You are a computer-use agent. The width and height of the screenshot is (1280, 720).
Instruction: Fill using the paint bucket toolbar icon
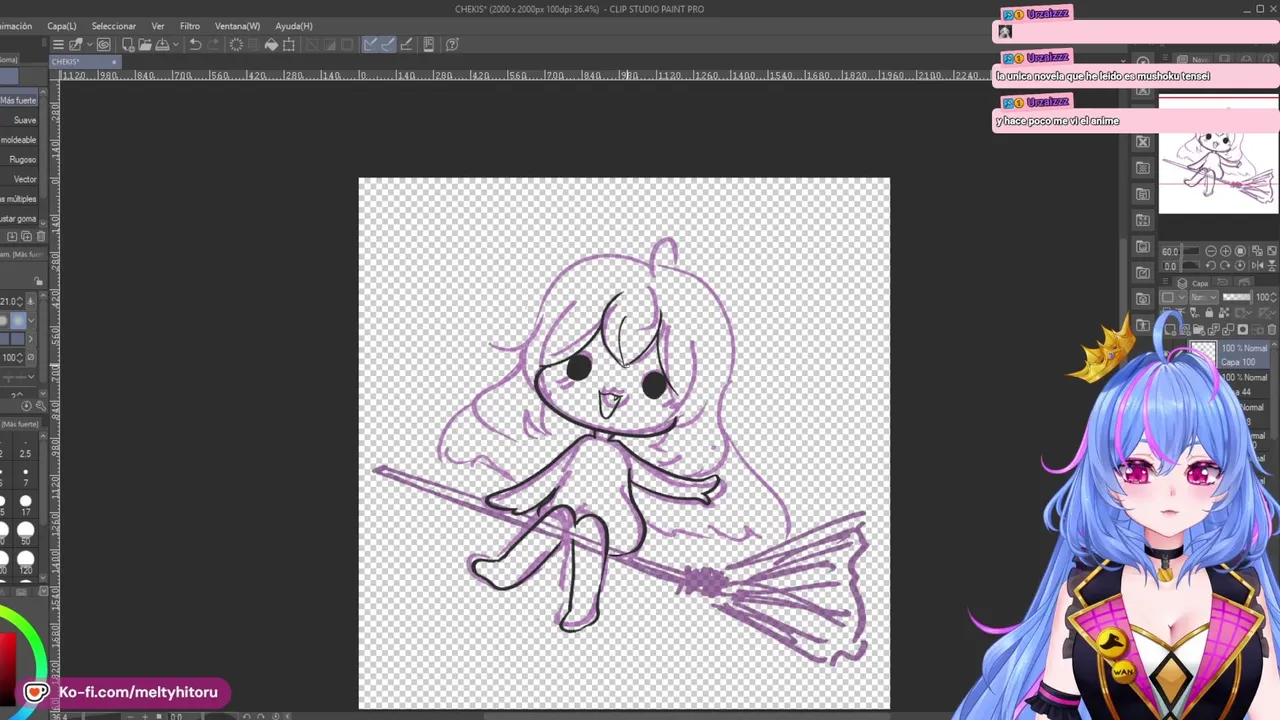[x=271, y=44]
